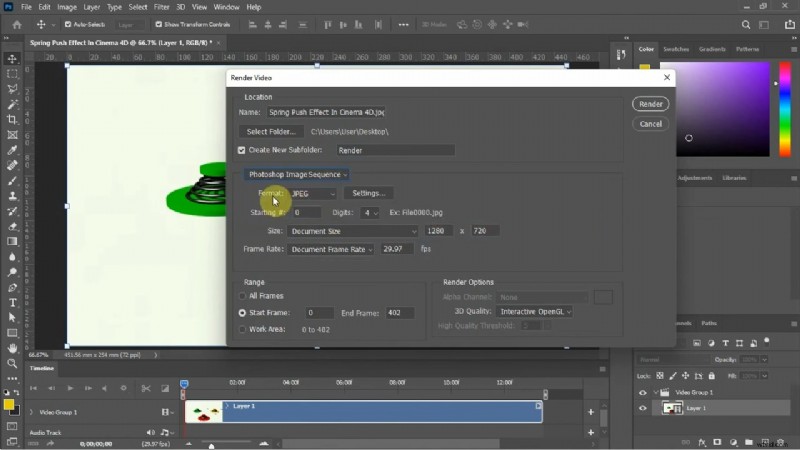Open the Document Size dropdown
800x450 pixels.
click(353, 231)
